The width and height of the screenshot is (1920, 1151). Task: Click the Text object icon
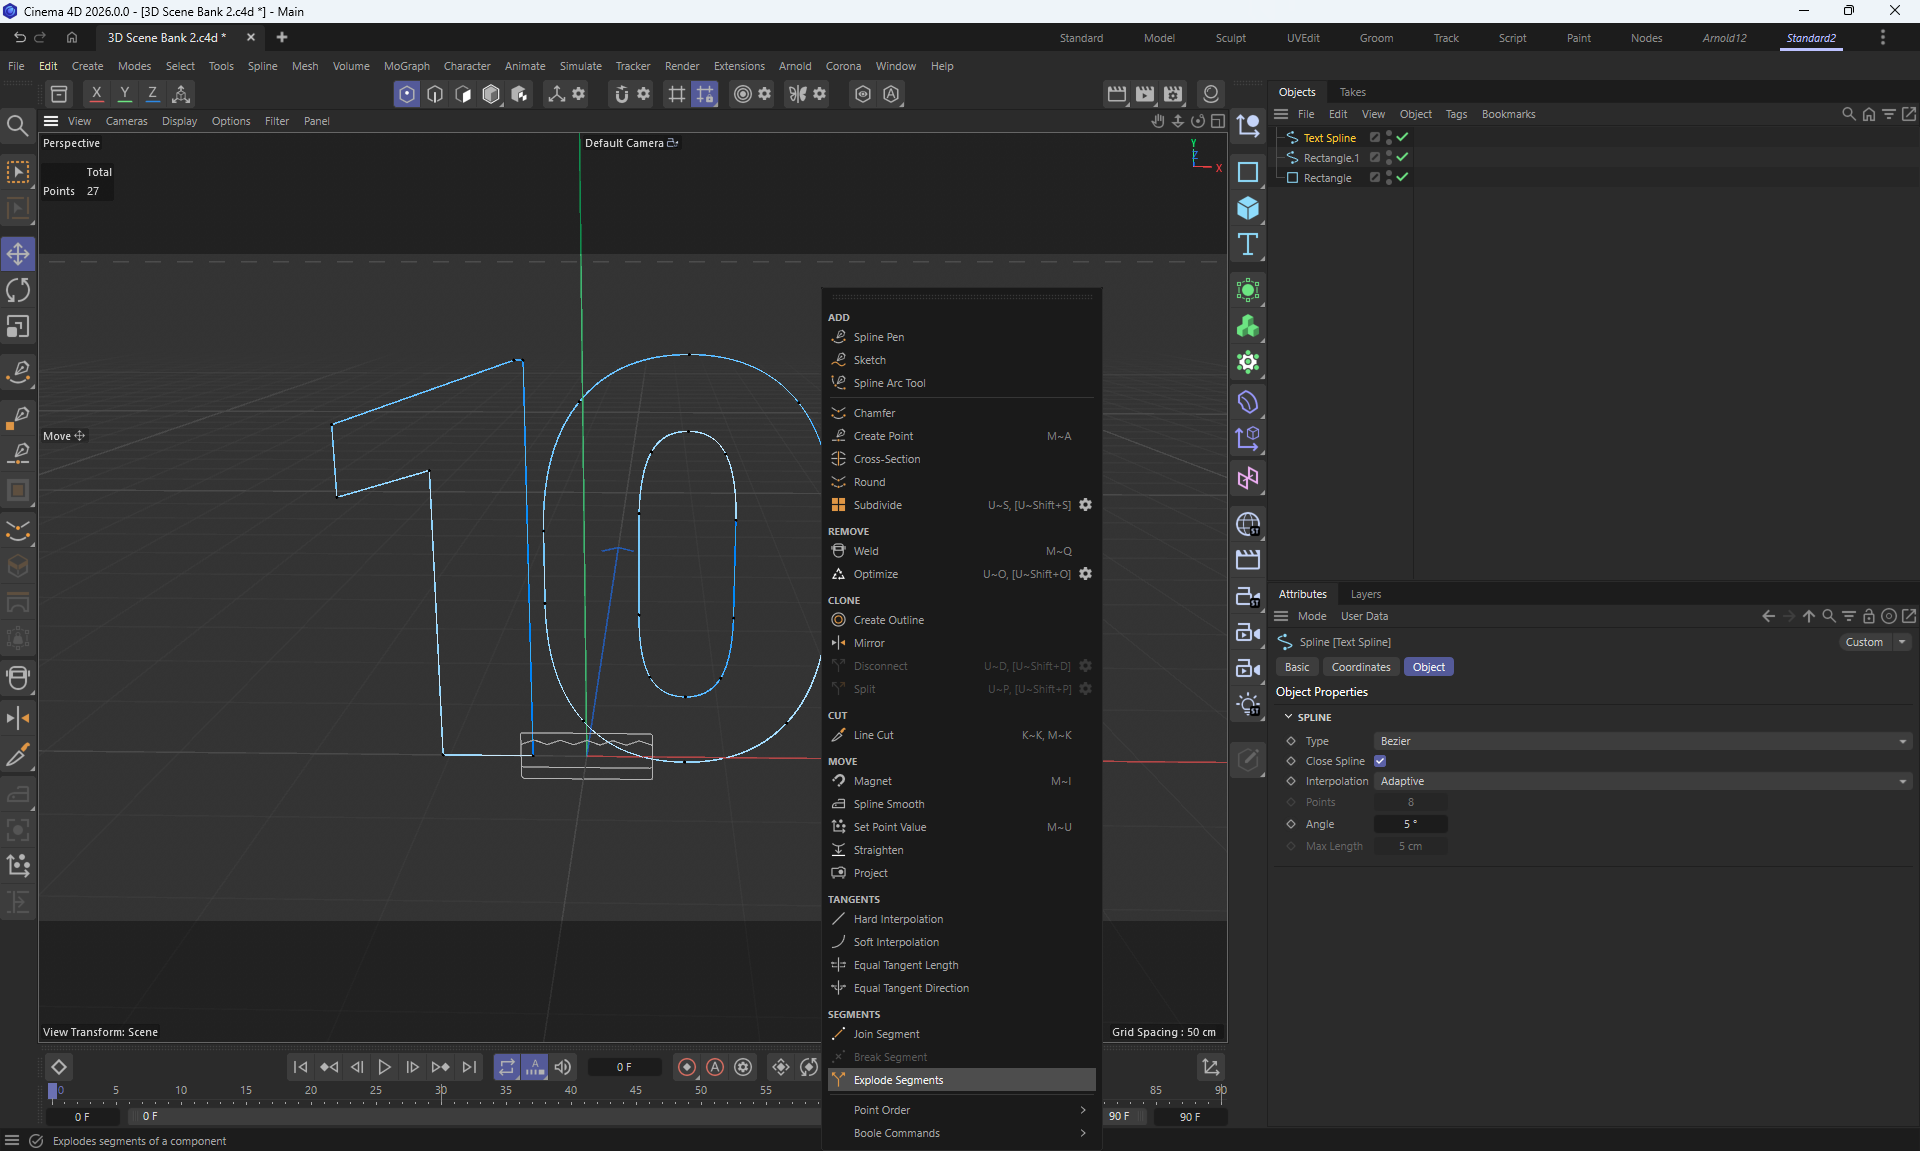point(1248,245)
